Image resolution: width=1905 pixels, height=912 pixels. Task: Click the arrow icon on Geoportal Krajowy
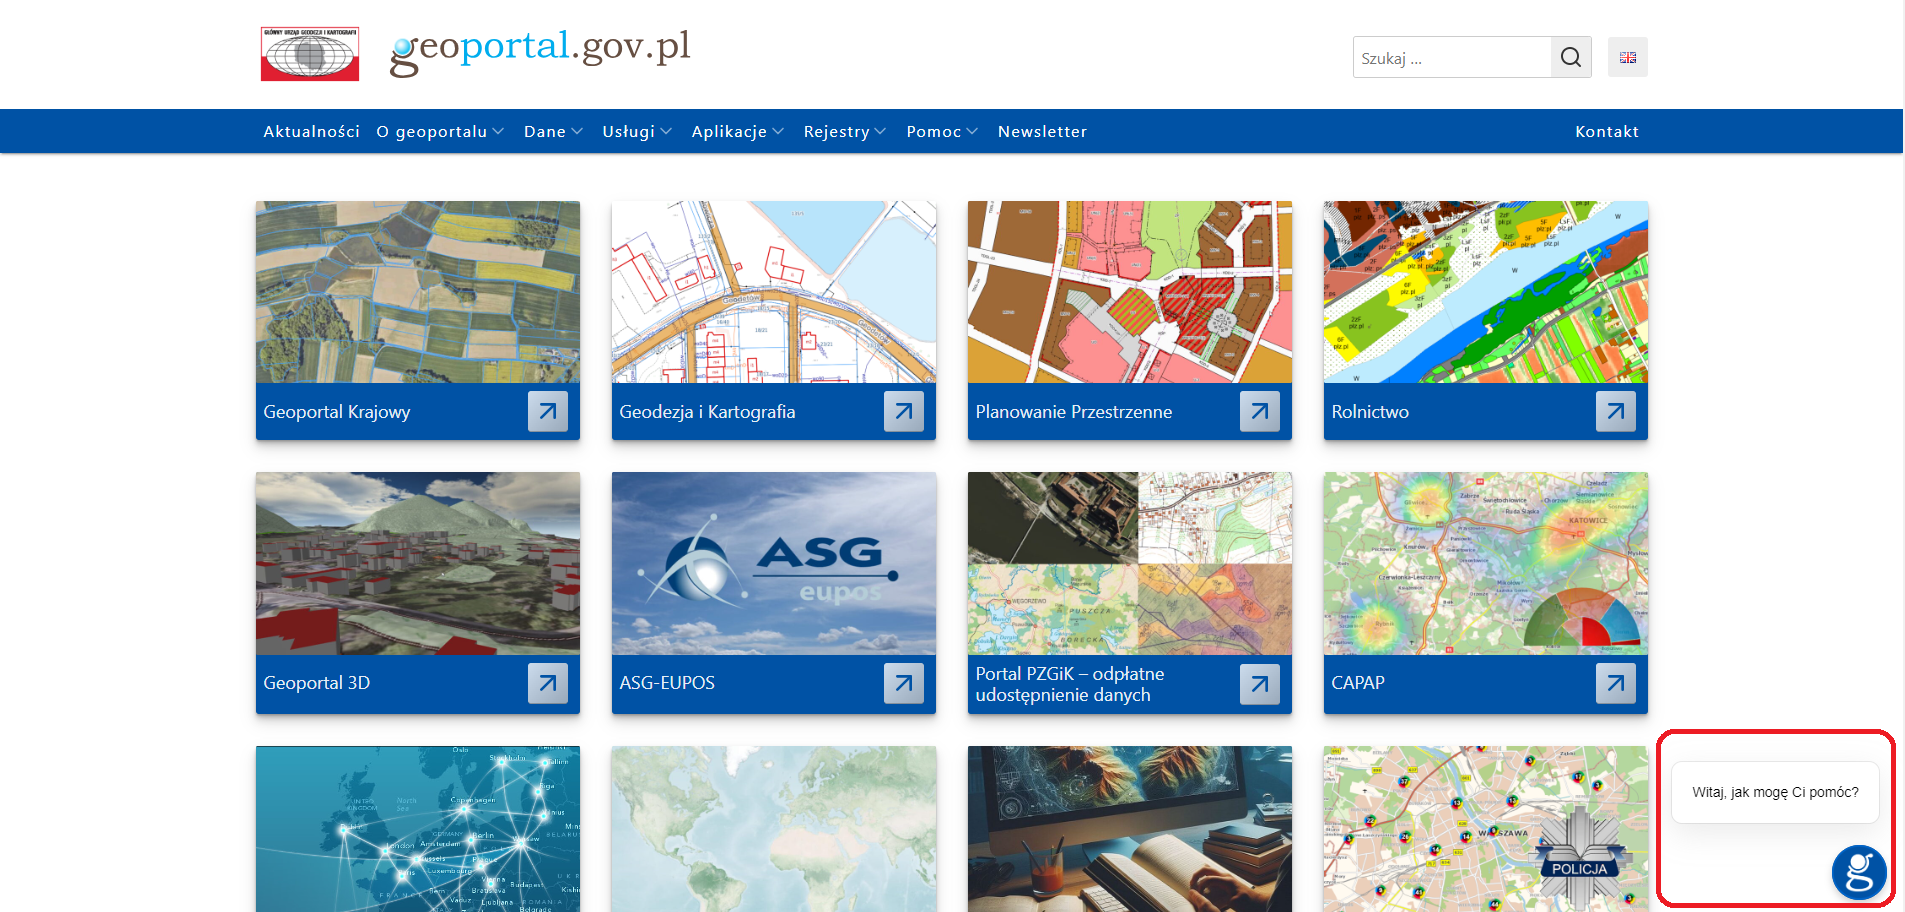click(547, 411)
